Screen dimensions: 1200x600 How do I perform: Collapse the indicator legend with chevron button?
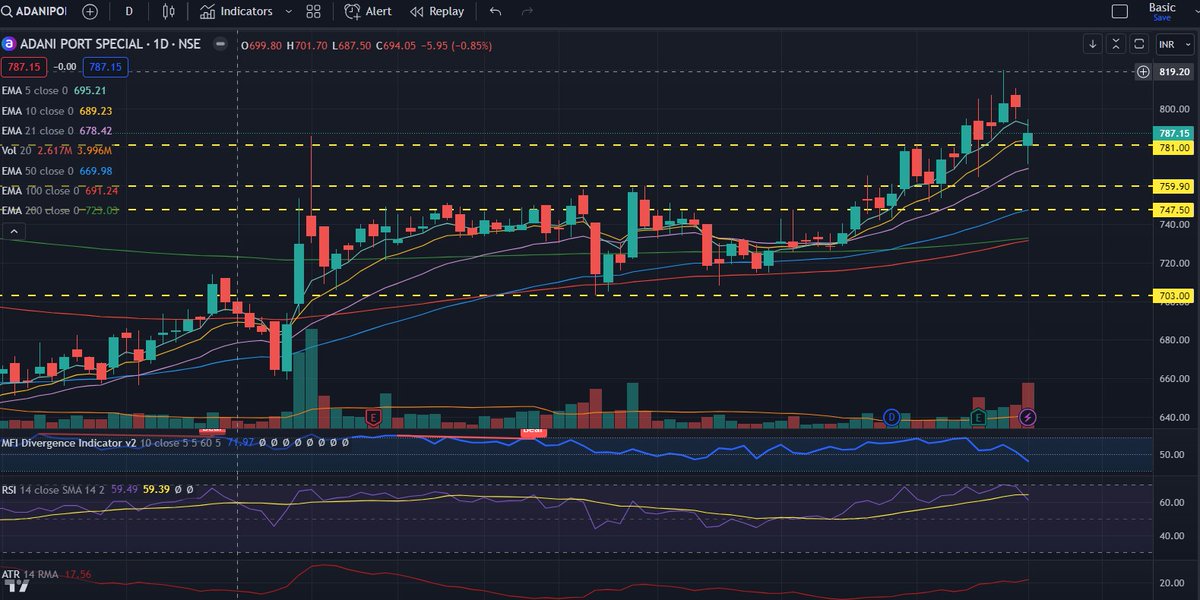pyautogui.click(x=13, y=231)
